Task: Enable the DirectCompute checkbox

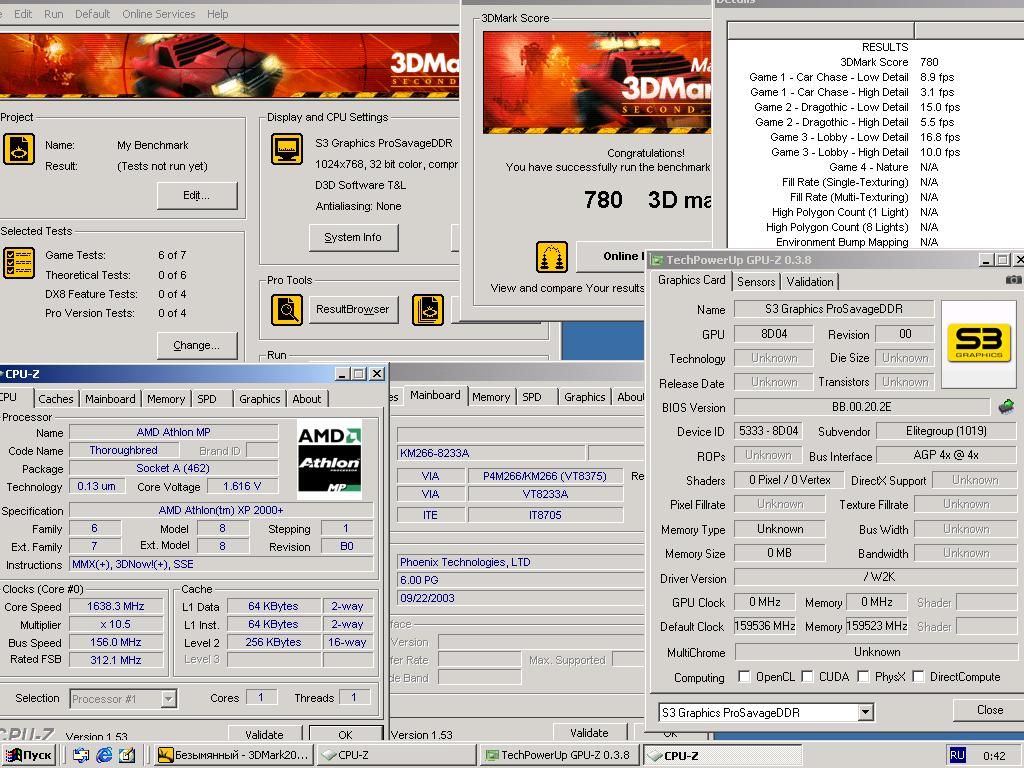Action: [918, 677]
